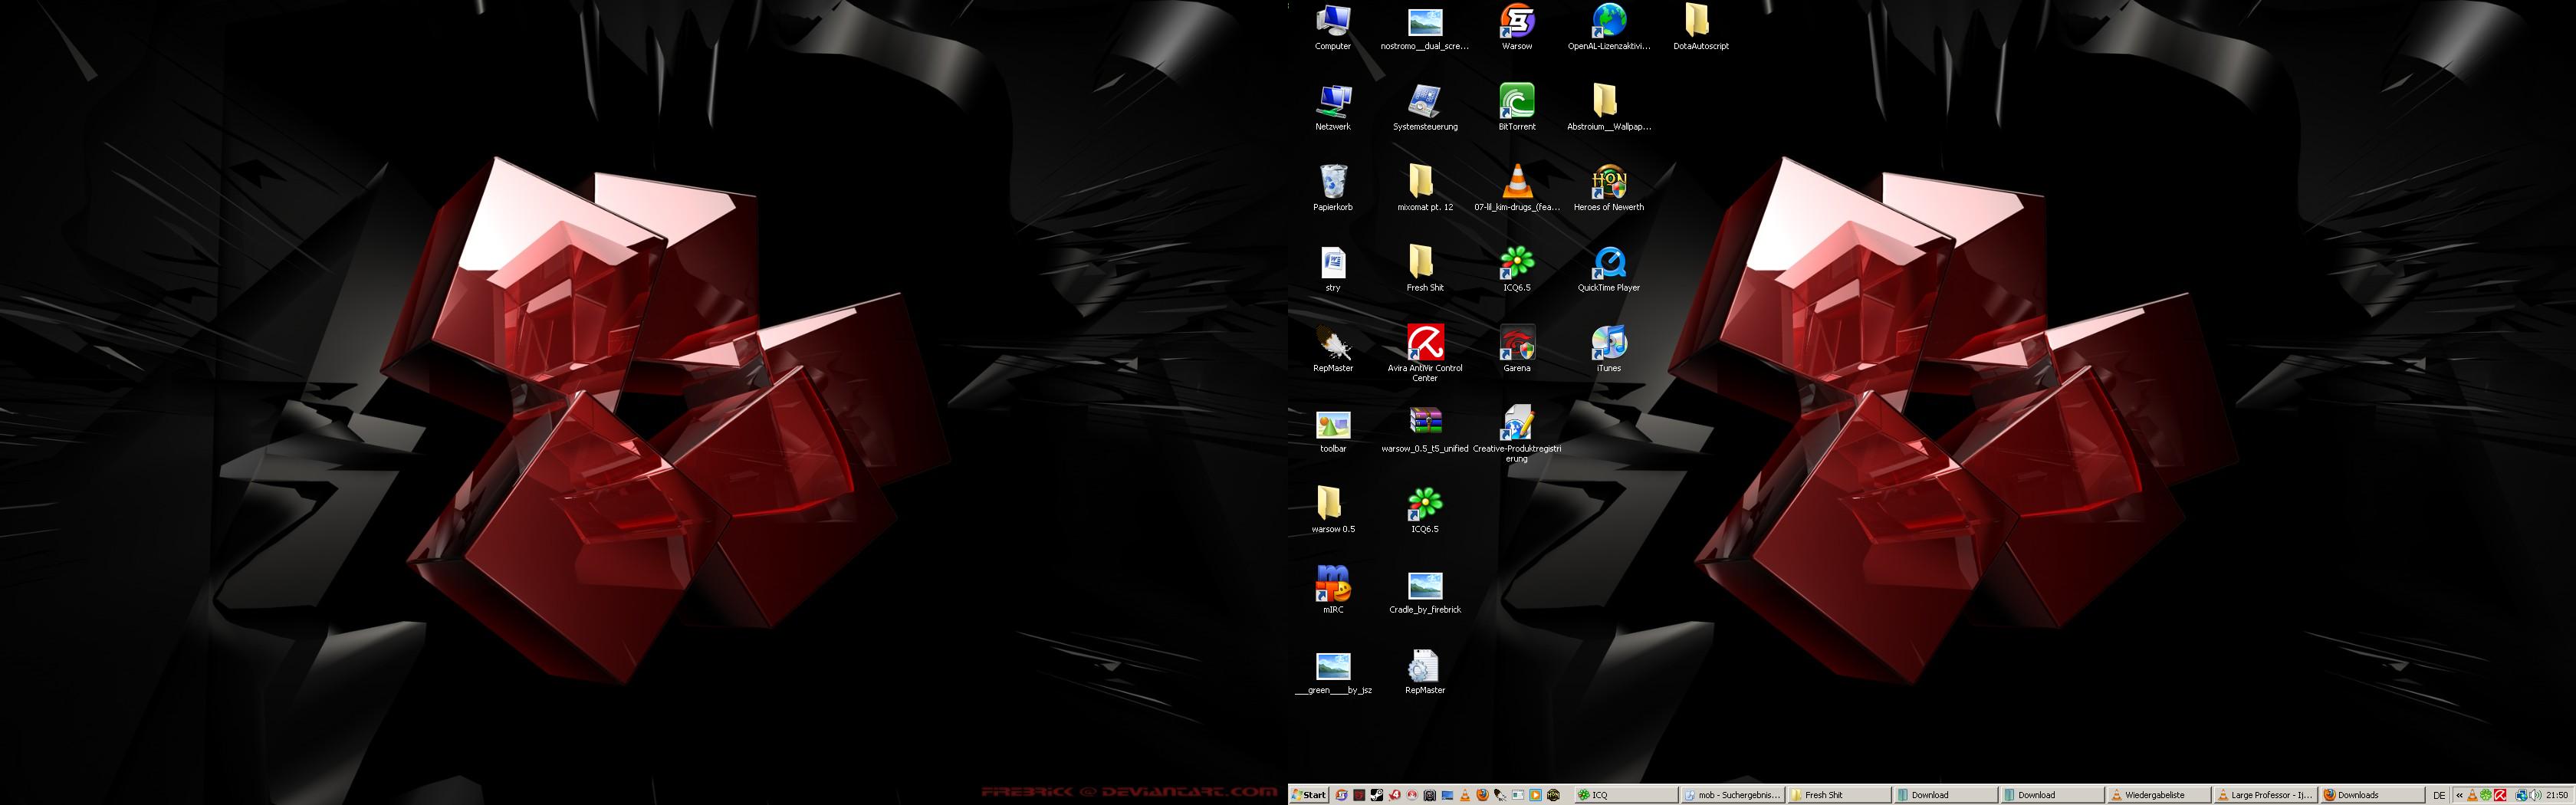The width and height of the screenshot is (2576, 805).
Task: Select the Cradle_by_firebrick image file
Action: pyautogui.click(x=1425, y=592)
